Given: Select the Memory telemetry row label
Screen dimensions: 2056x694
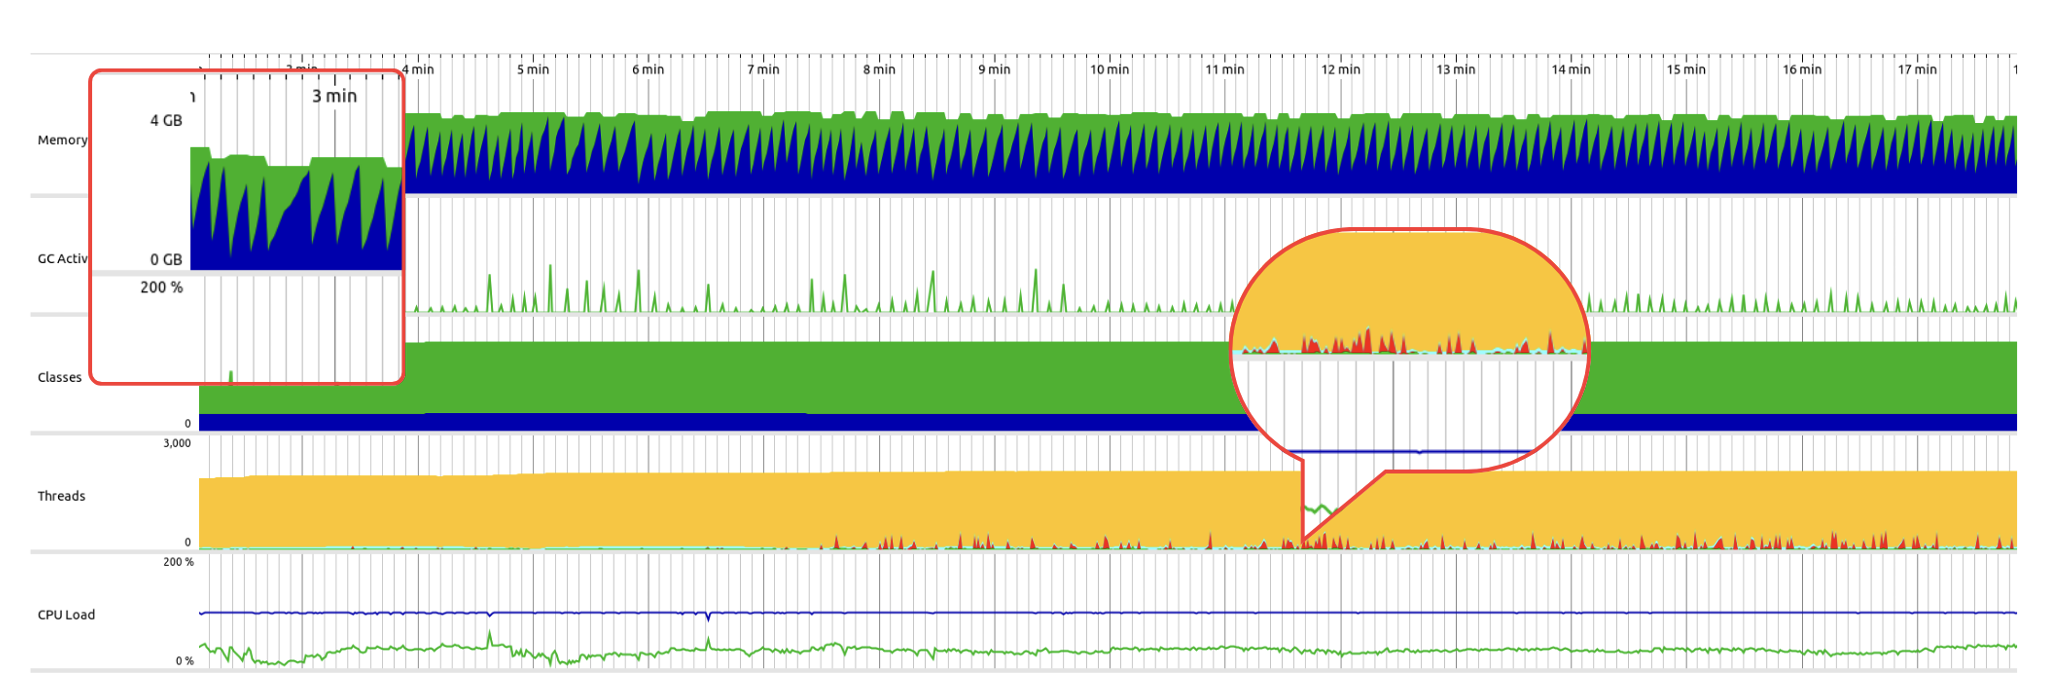Looking at the screenshot, I should (x=63, y=140).
